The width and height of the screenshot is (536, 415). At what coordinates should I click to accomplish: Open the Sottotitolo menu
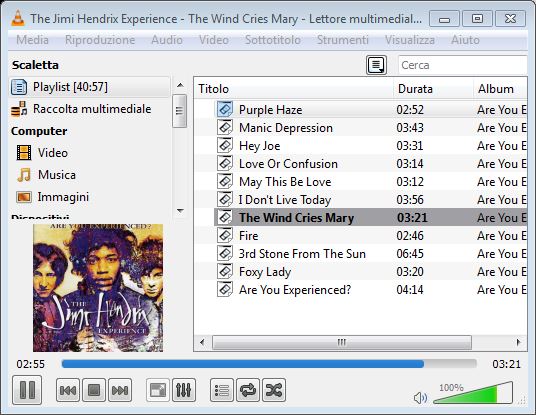[273, 40]
